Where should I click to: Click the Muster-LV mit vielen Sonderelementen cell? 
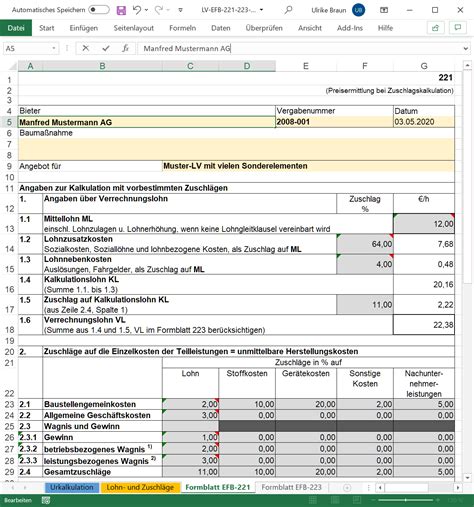(308, 166)
